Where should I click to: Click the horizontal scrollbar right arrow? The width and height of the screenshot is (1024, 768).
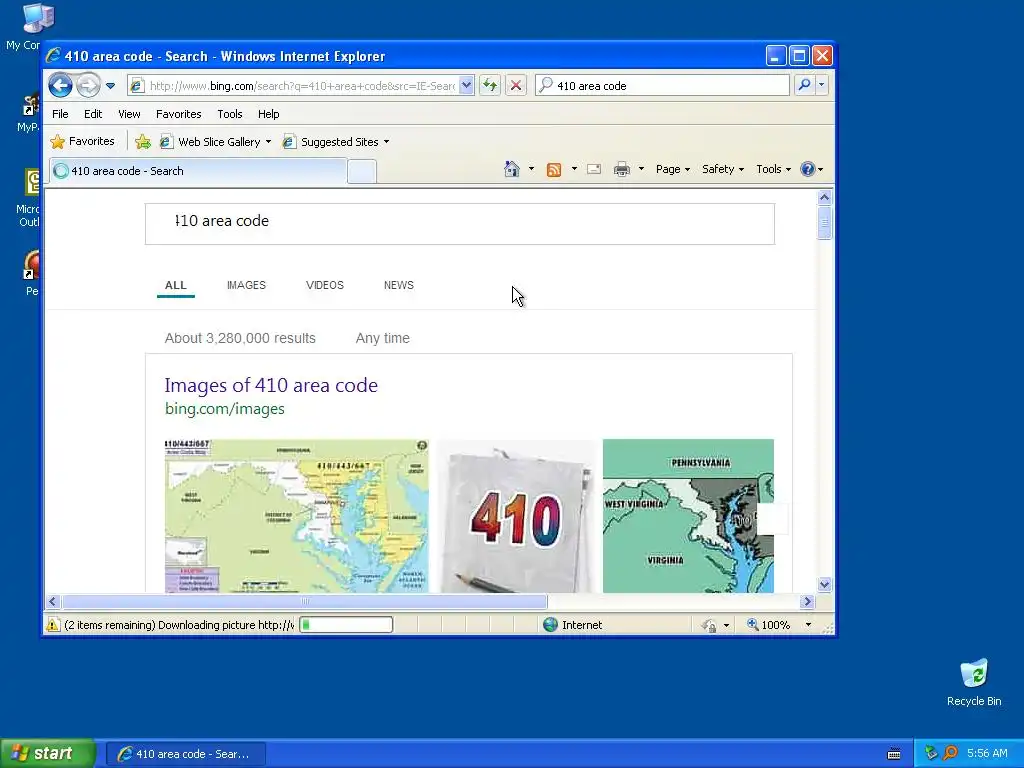(807, 601)
